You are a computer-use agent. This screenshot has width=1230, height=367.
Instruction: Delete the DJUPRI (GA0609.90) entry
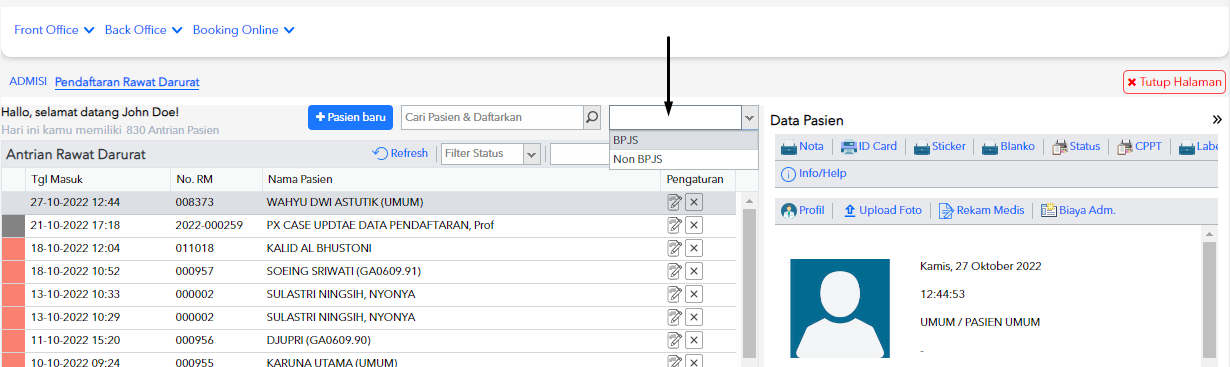695,340
